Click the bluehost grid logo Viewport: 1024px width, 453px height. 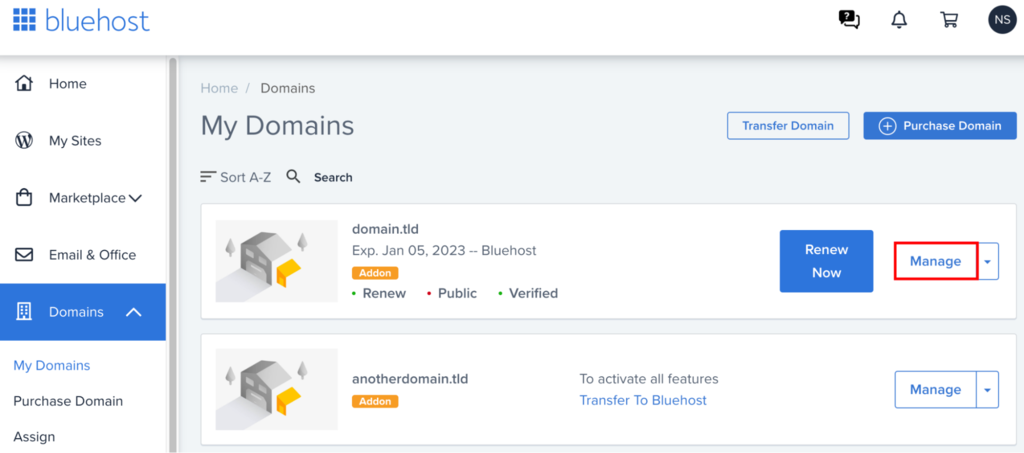[25, 20]
